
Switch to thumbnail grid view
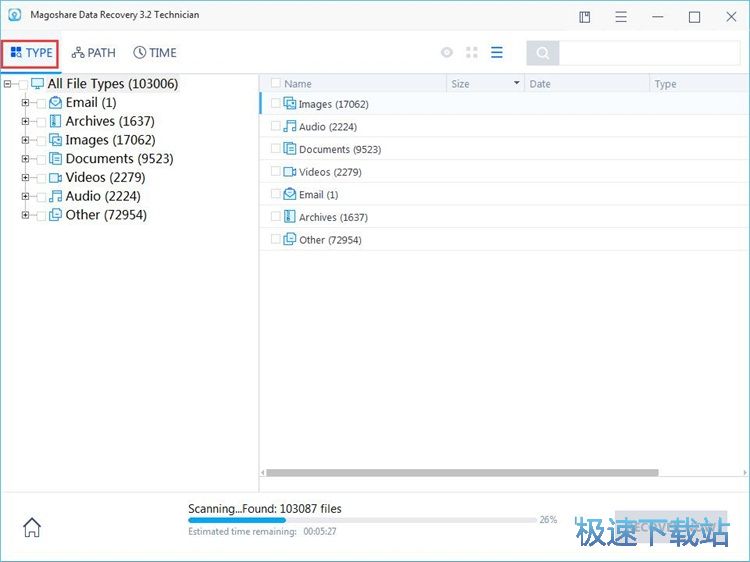[x=472, y=52]
